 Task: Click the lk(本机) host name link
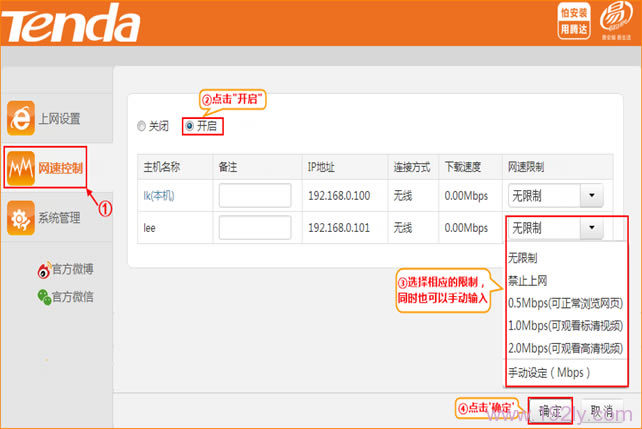point(160,196)
